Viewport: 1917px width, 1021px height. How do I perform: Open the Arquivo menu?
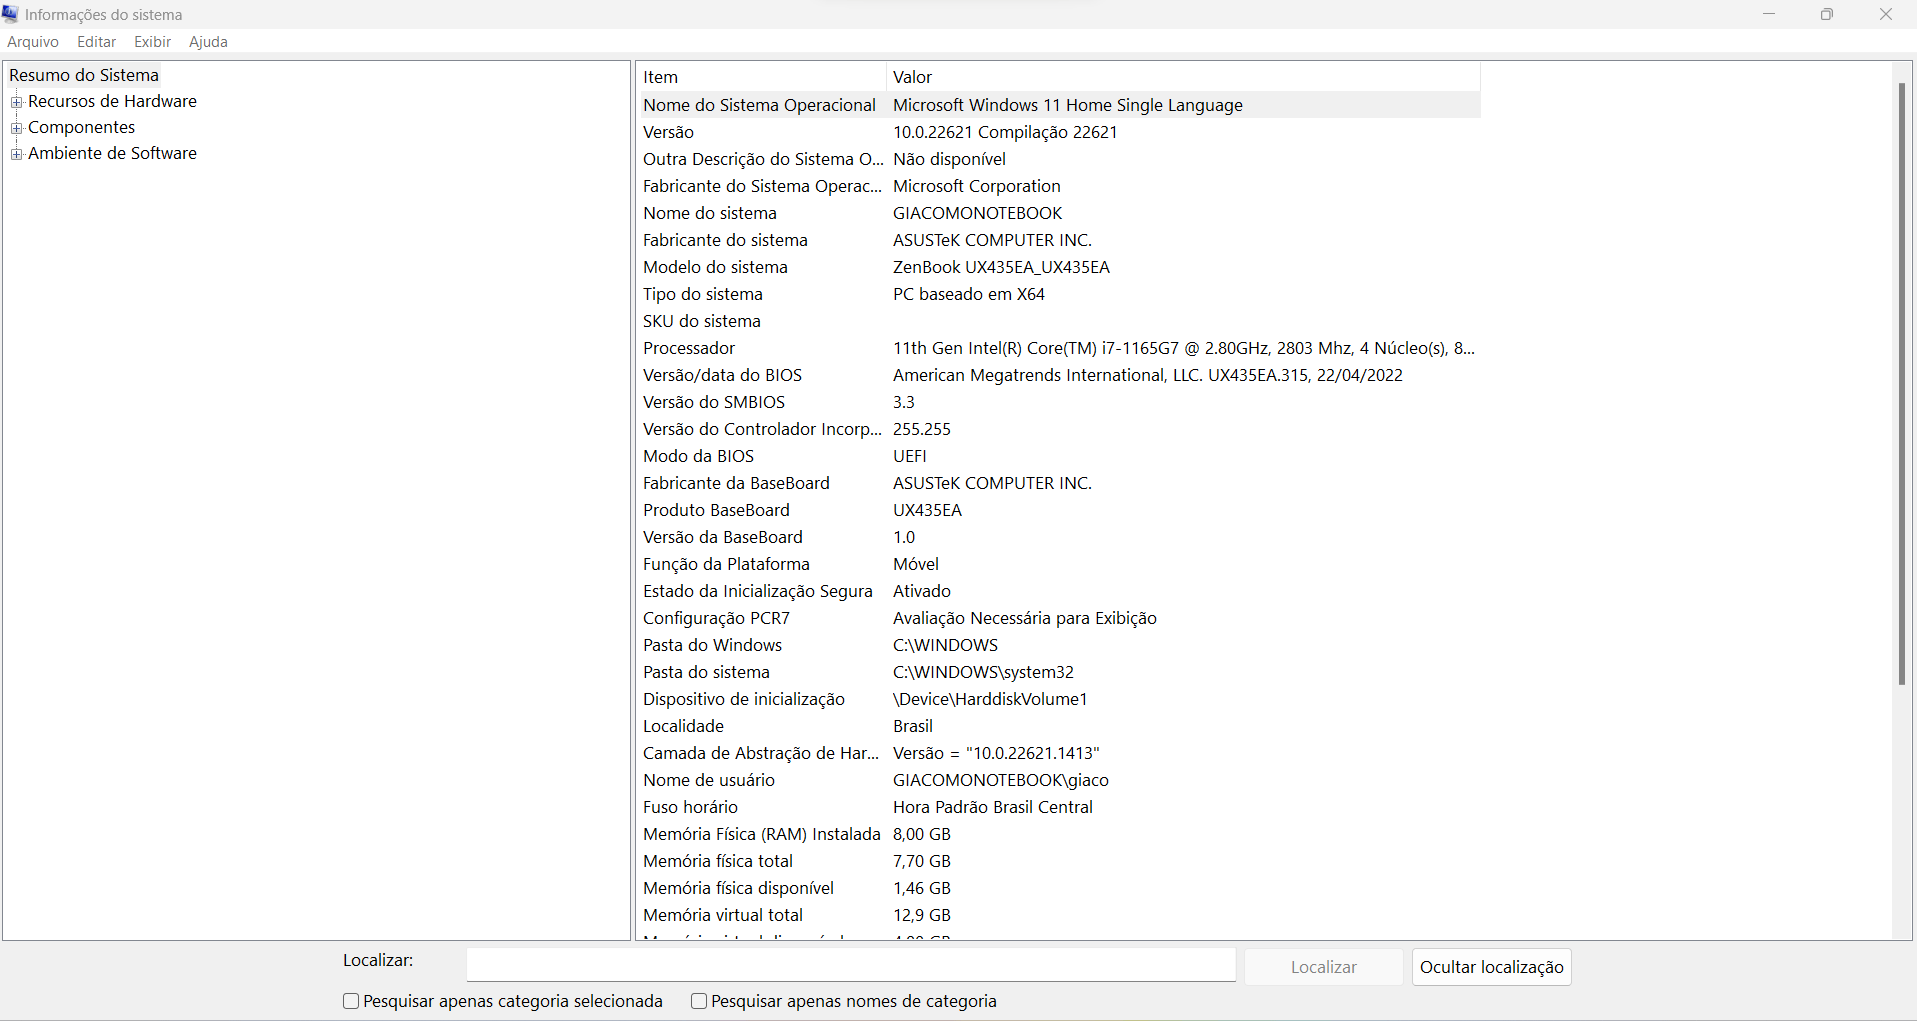(33, 42)
